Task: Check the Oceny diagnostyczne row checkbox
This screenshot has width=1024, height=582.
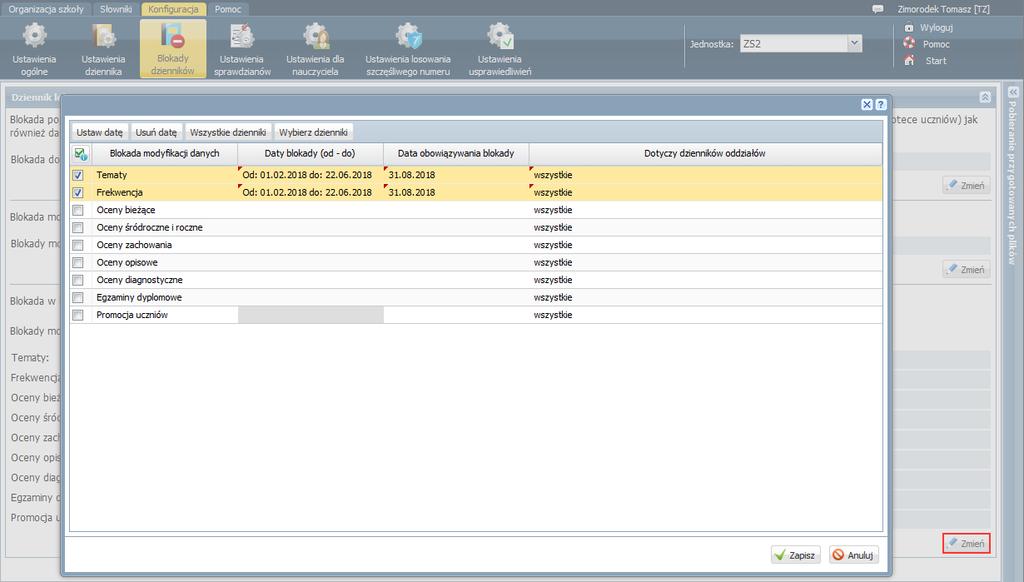Action: tap(78, 280)
